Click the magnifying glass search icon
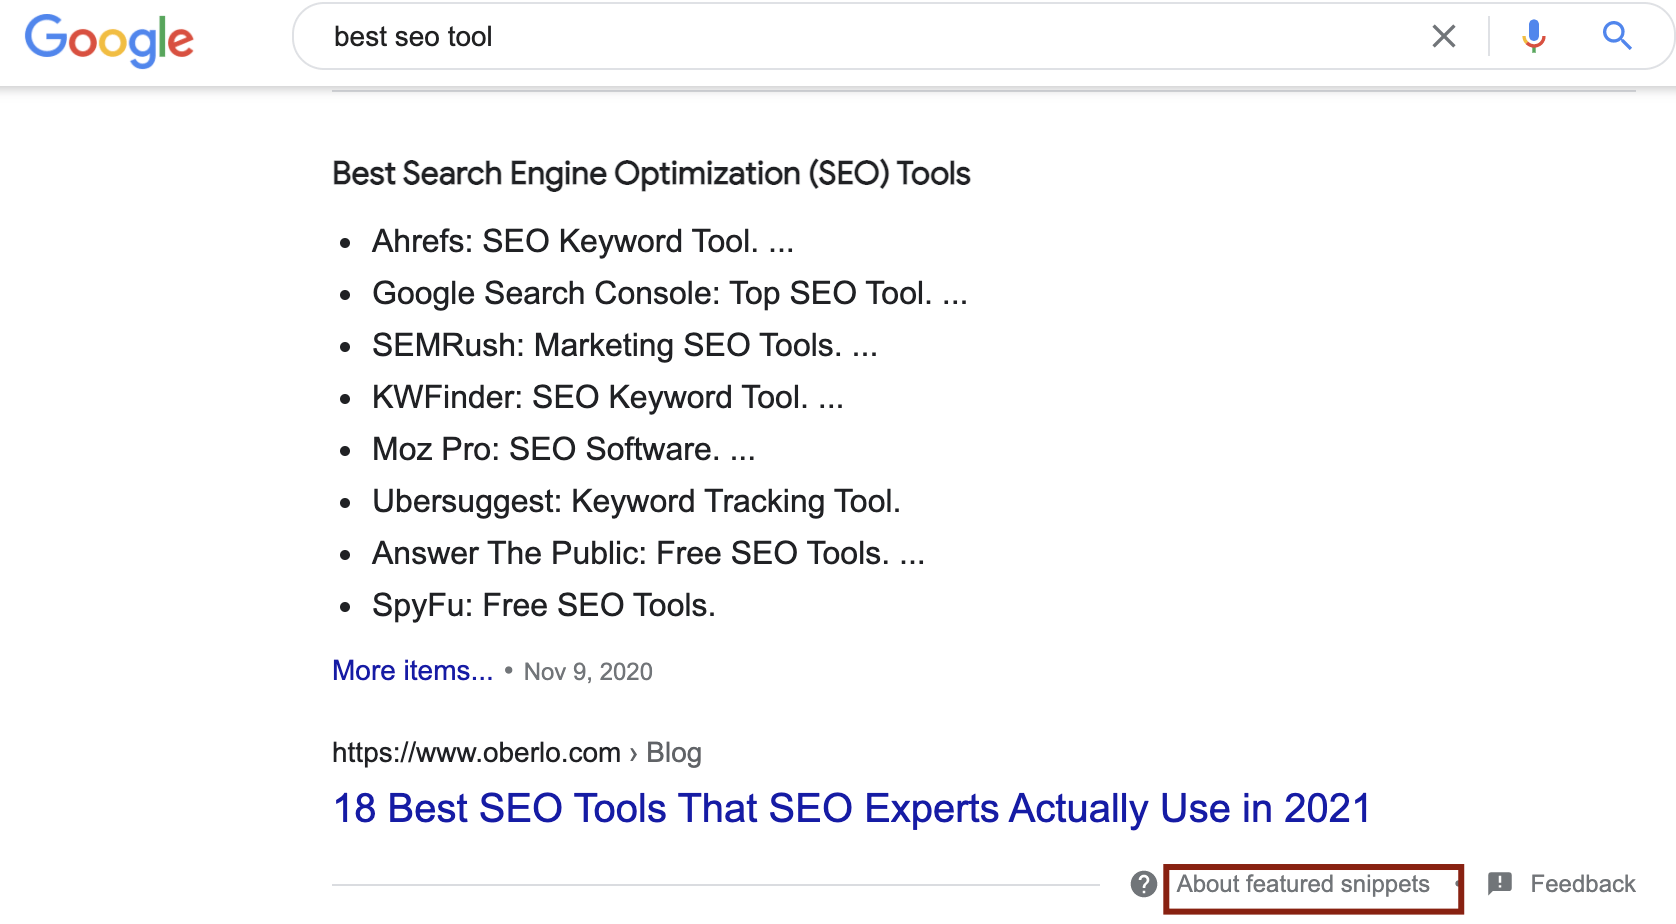The image size is (1676, 924). (x=1616, y=36)
